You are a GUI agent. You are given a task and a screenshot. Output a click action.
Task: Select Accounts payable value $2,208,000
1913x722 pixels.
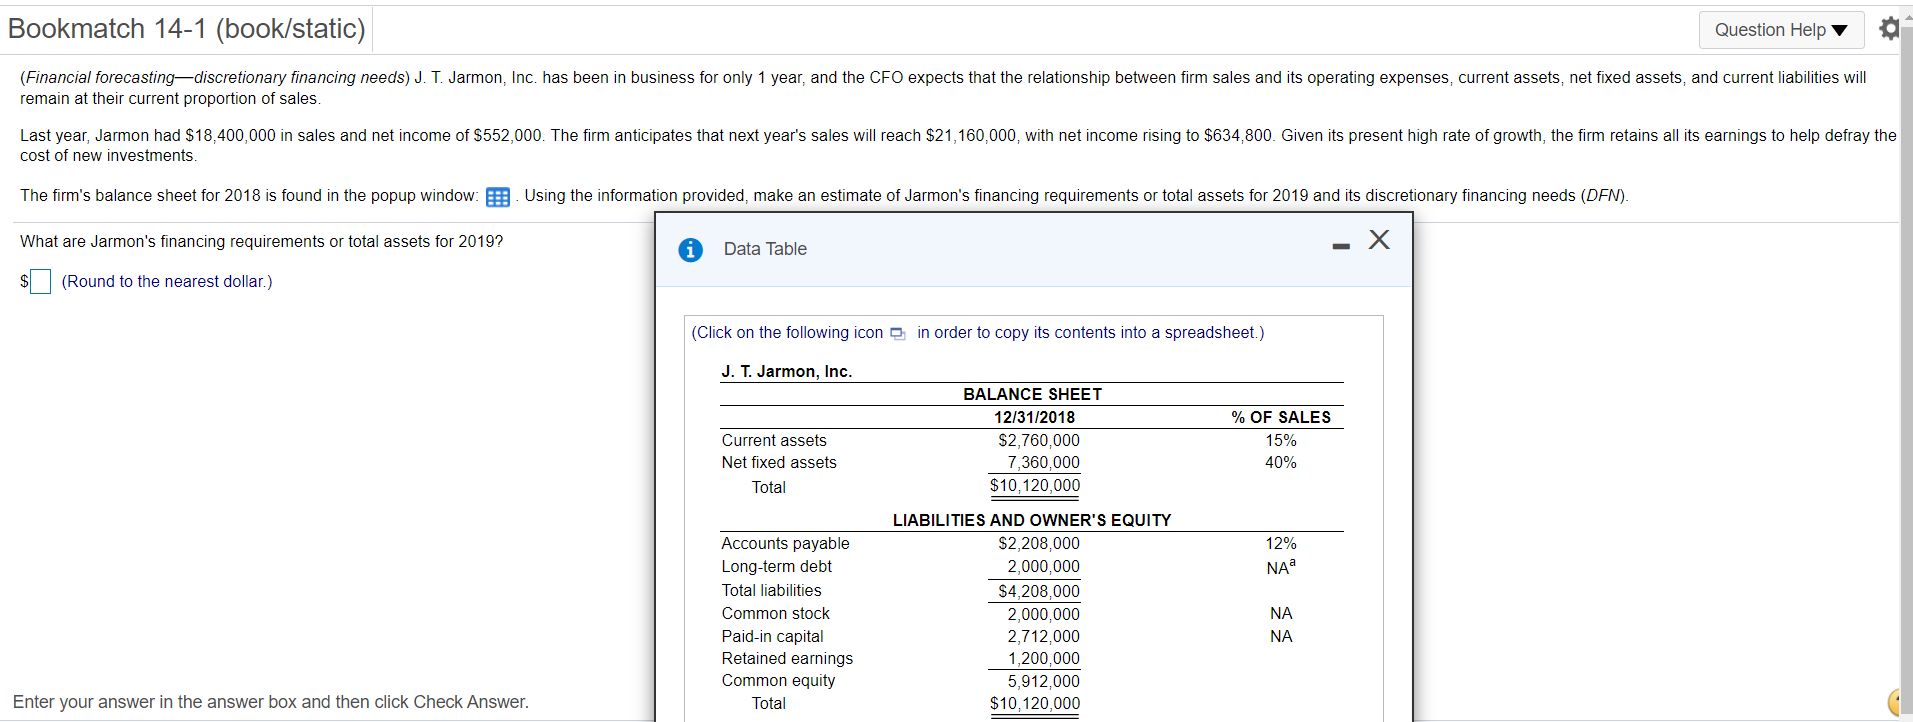(1039, 543)
